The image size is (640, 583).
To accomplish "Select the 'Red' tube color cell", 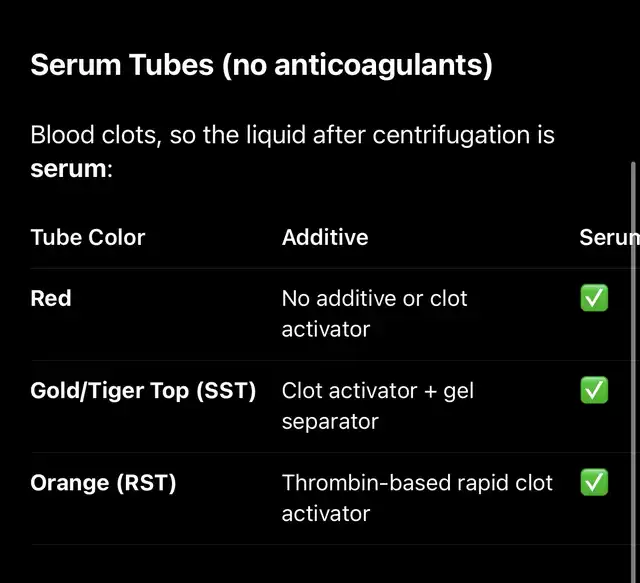I will pos(51,298).
